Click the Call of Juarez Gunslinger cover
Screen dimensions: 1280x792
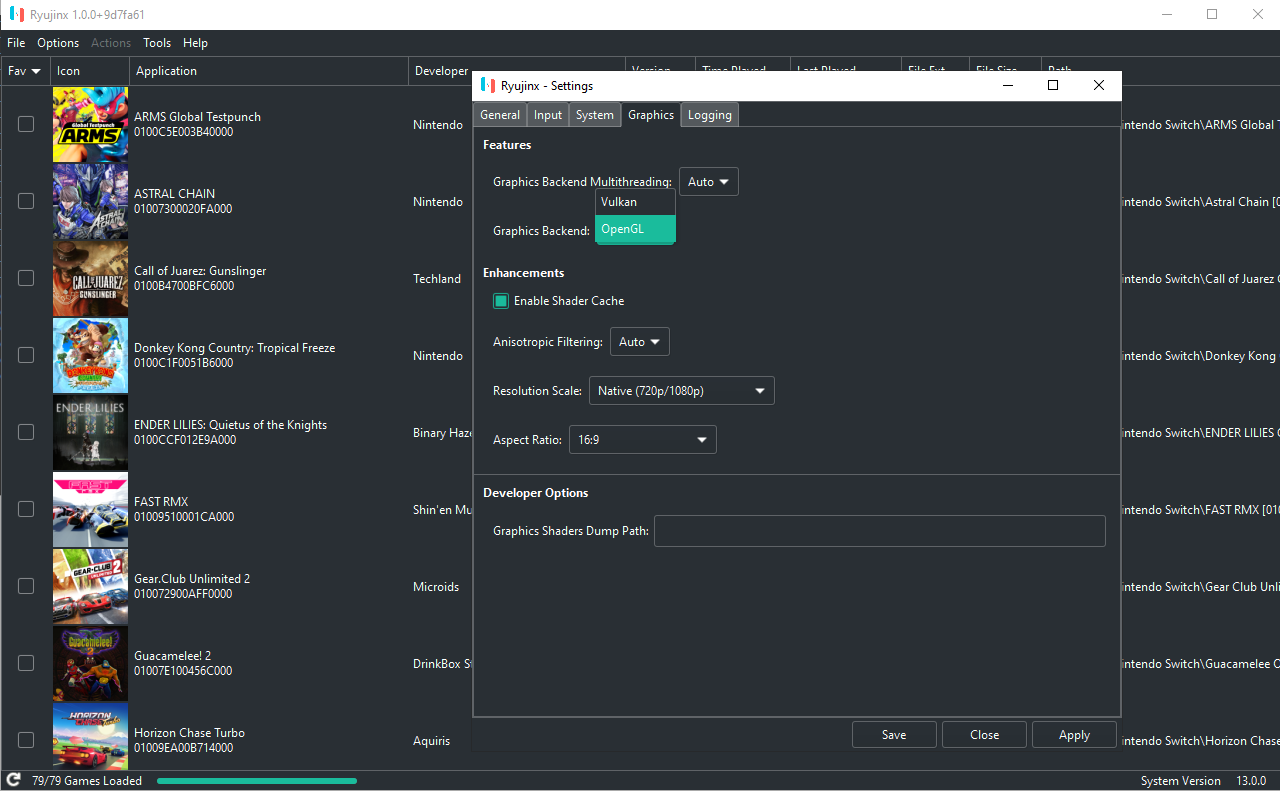(90, 278)
